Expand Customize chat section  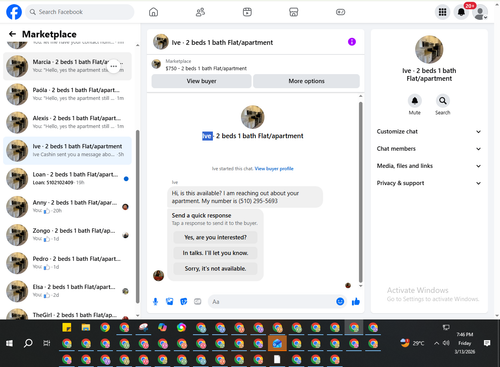tap(429, 132)
